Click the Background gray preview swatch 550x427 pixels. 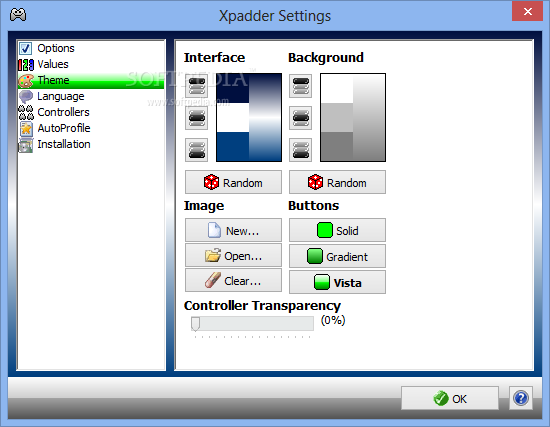353,118
